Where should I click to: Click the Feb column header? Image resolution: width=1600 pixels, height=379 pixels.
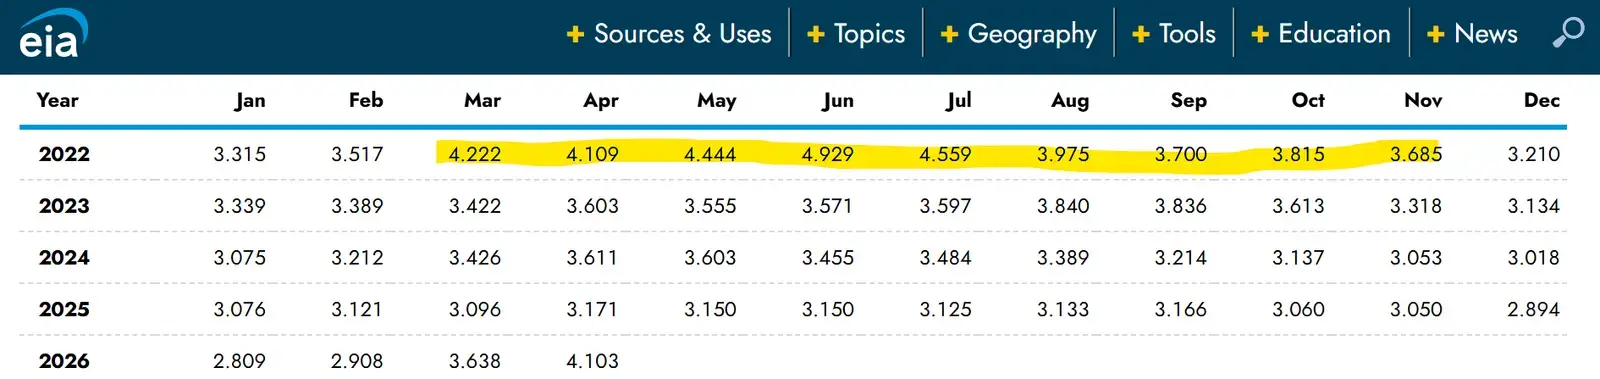click(x=366, y=100)
